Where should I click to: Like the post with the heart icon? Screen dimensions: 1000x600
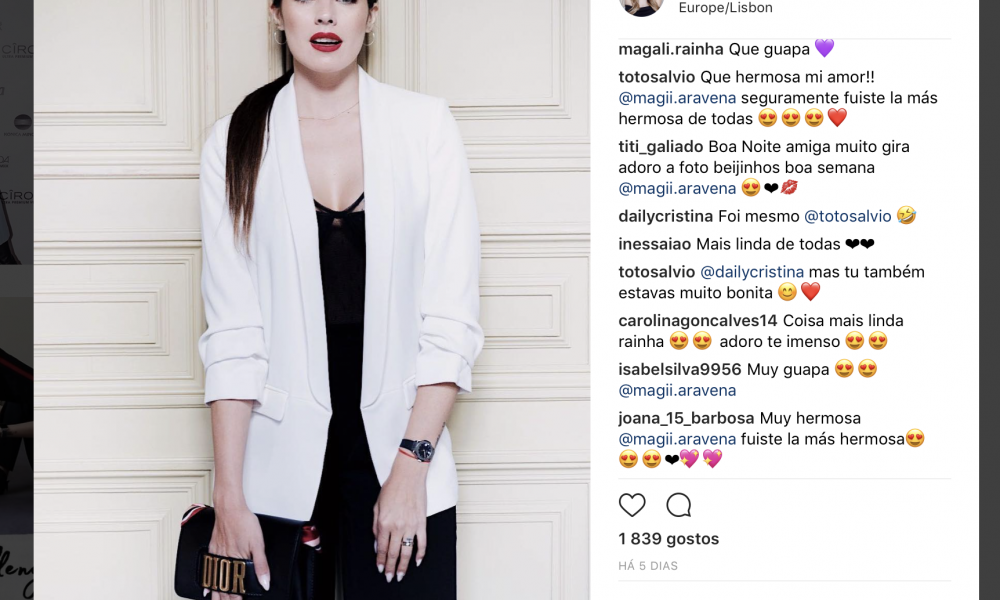632,505
